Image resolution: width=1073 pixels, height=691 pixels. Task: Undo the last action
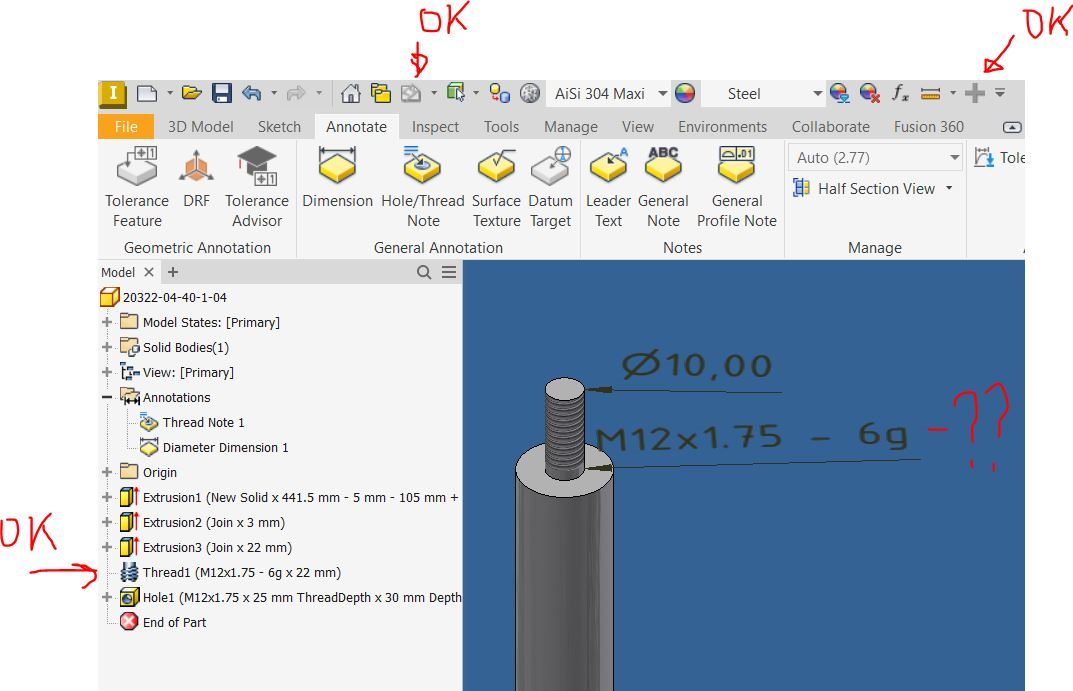(251, 93)
